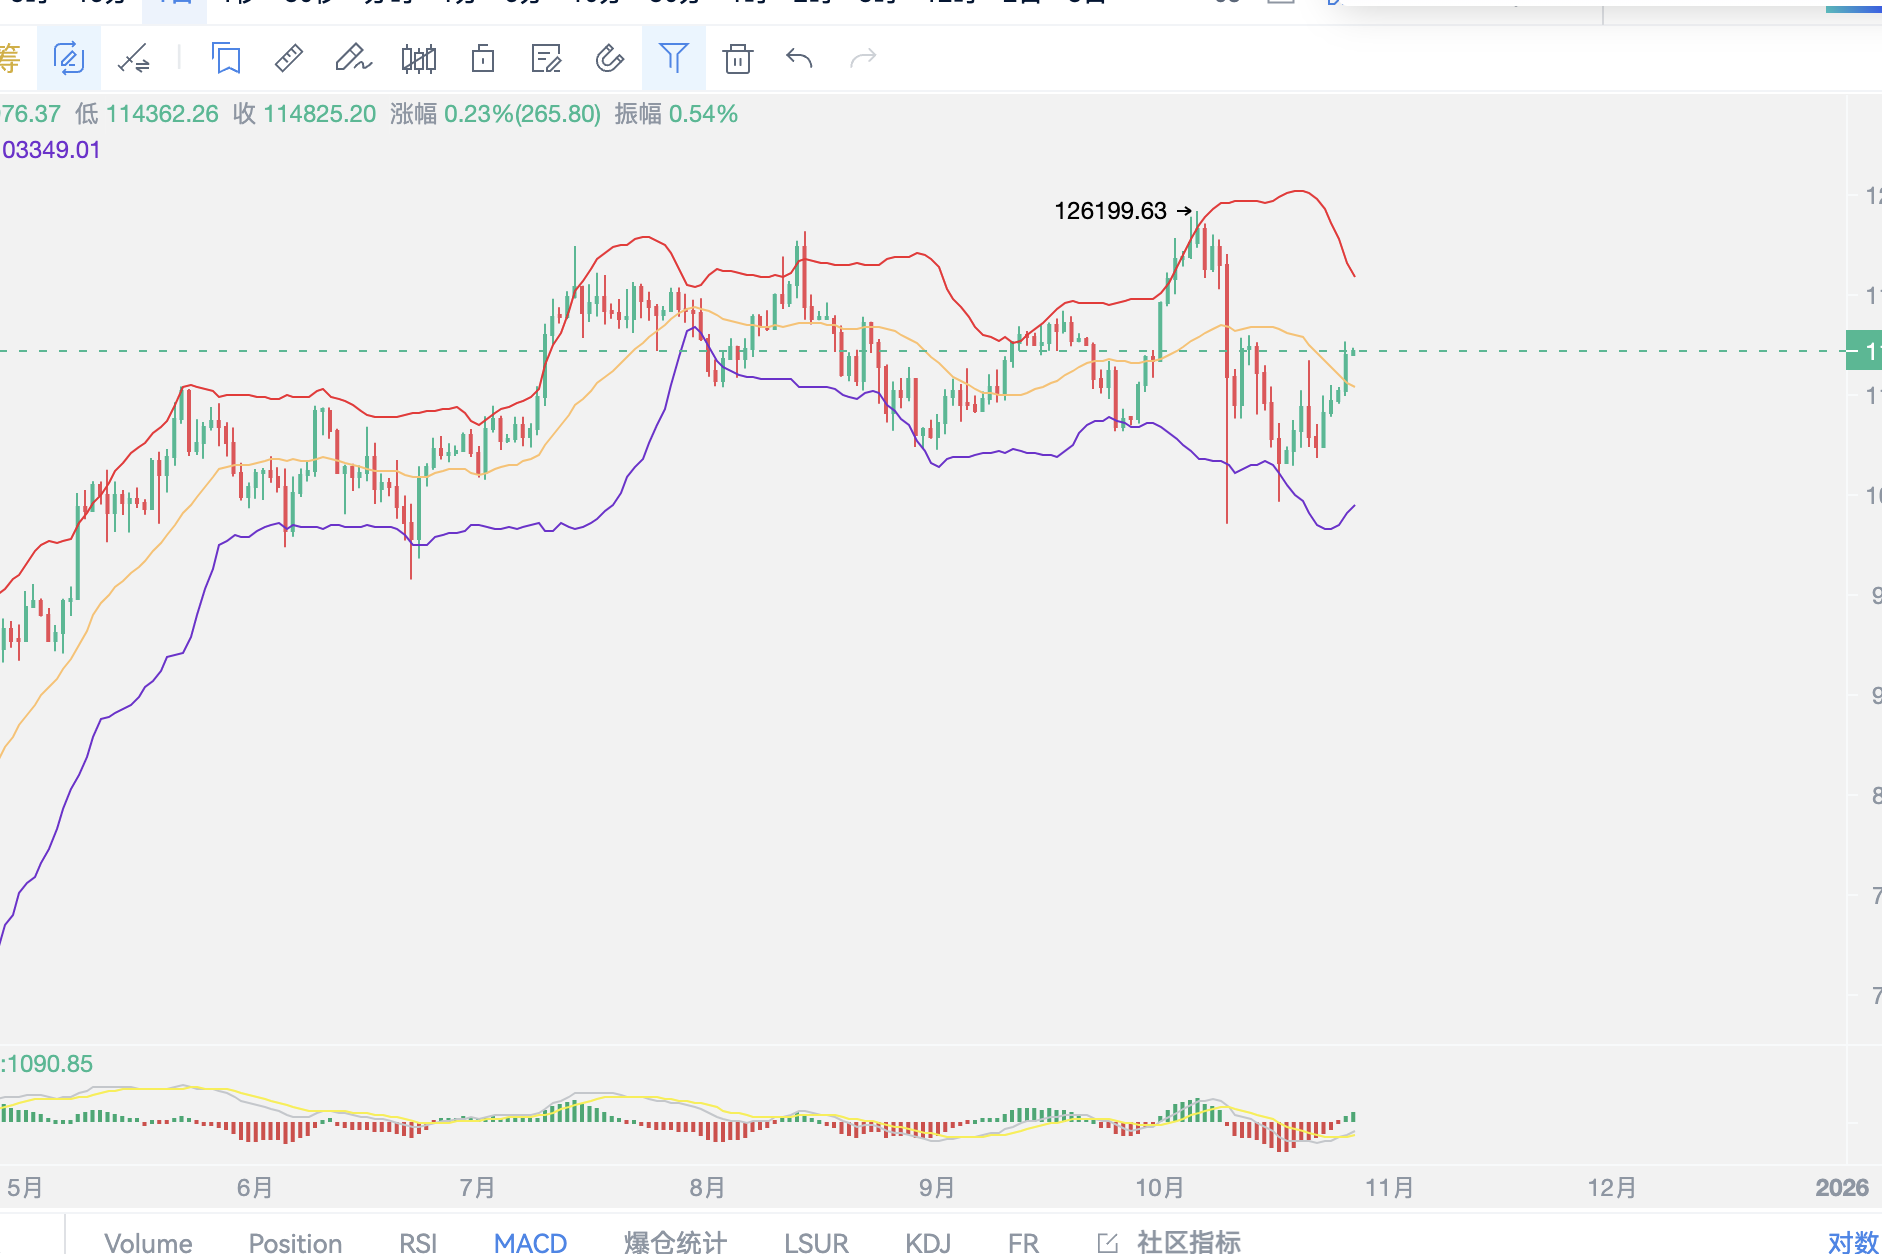The width and height of the screenshot is (1882, 1254).
Task: Click the Position indicator button
Action: click(295, 1242)
